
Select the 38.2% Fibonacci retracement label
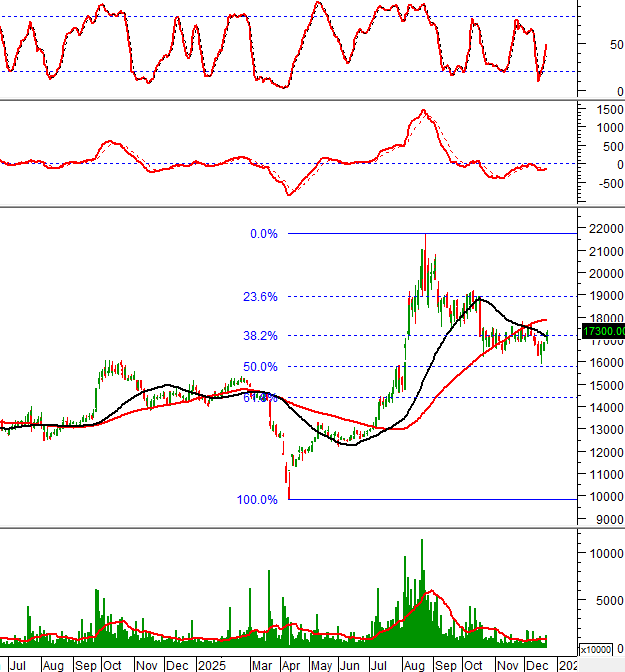[259, 336]
